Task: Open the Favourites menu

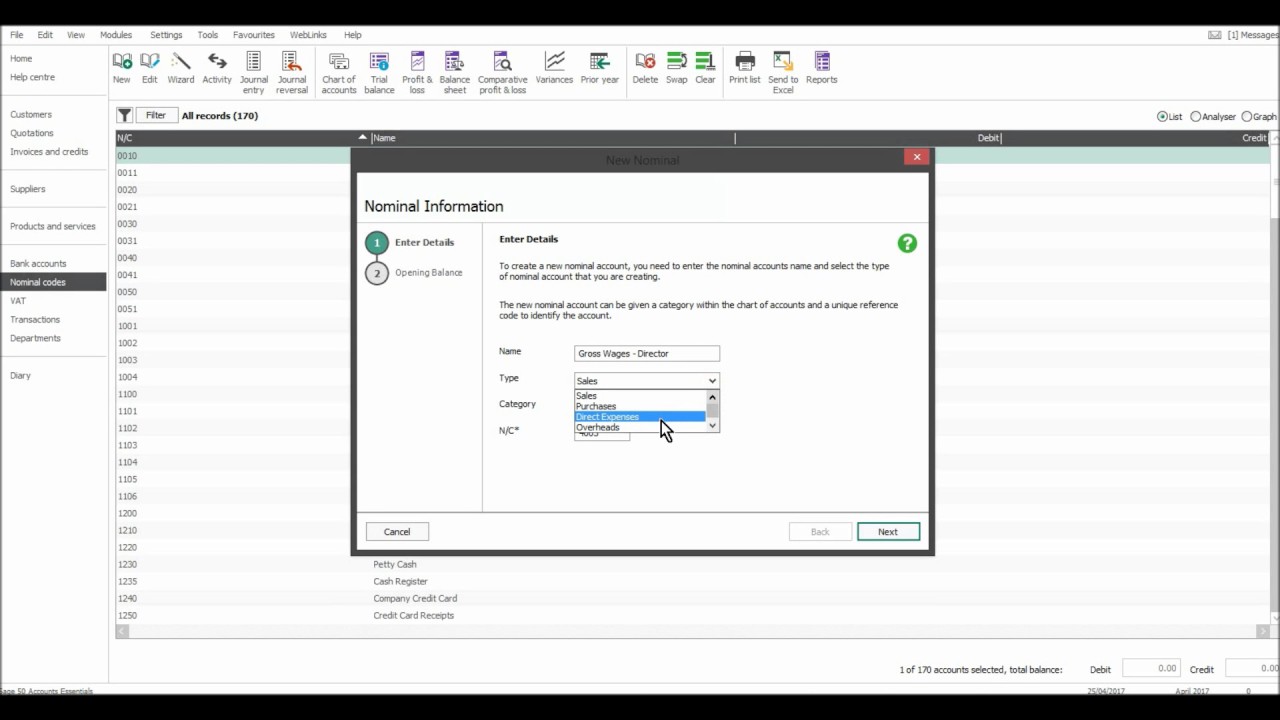Action: point(254,35)
